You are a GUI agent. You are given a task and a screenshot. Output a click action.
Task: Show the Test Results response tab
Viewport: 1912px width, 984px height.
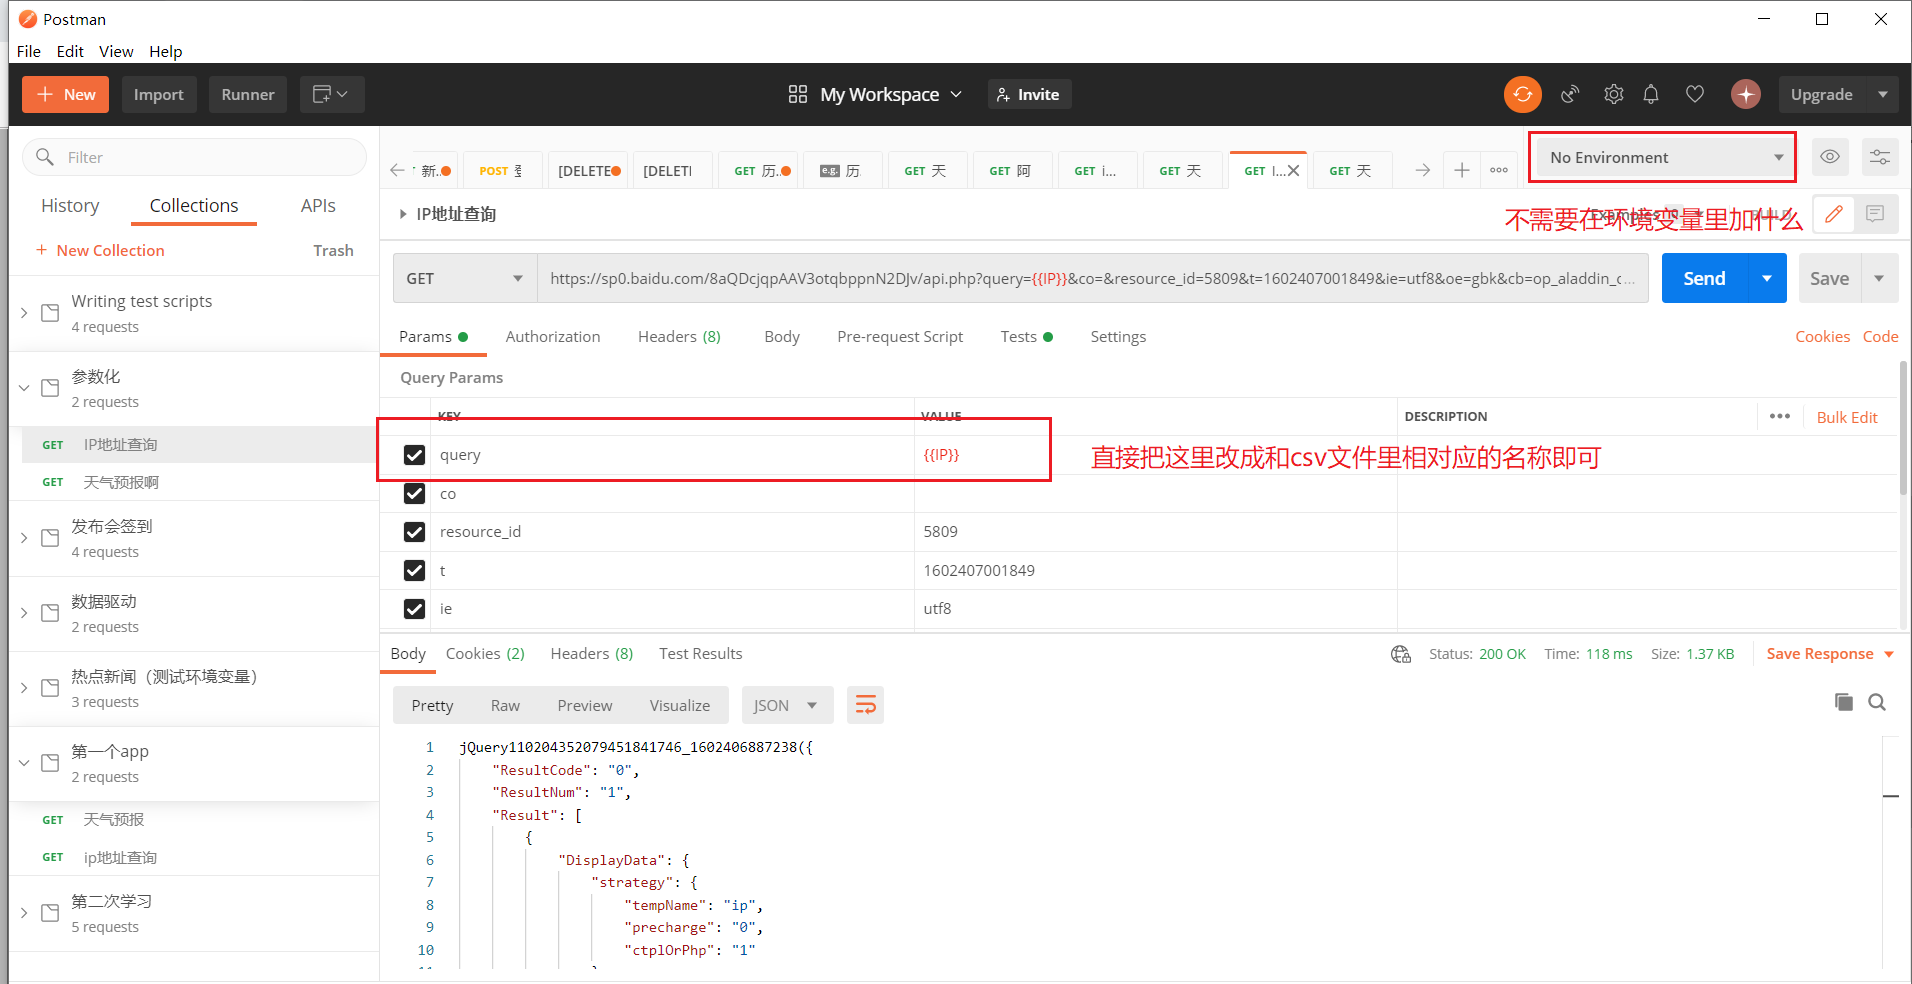click(x=700, y=653)
